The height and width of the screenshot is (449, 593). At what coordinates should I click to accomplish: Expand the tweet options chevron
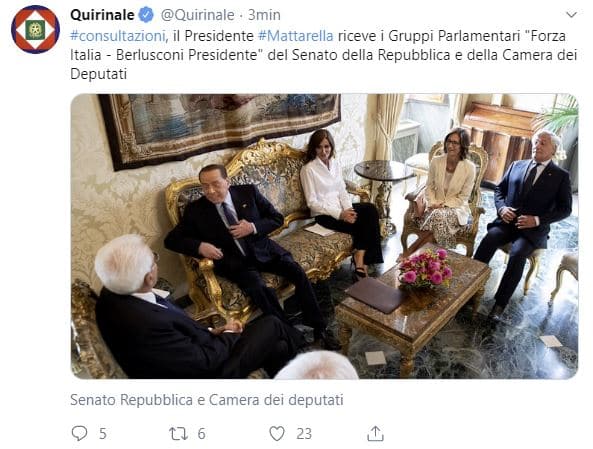tap(571, 15)
